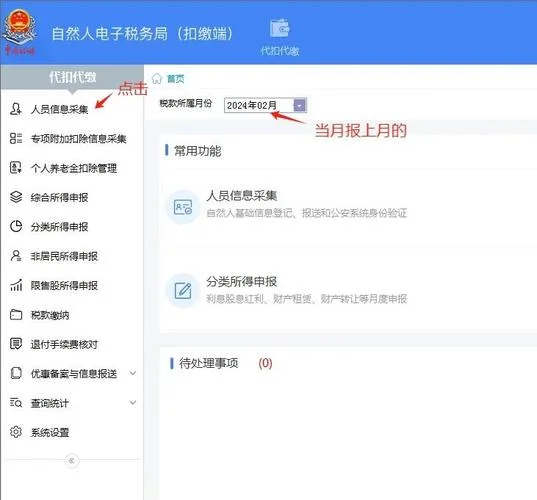Open the 税款所属月份 dropdown arrow
The width and height of the screenshot is (537, 500).
tap(300, 105)
